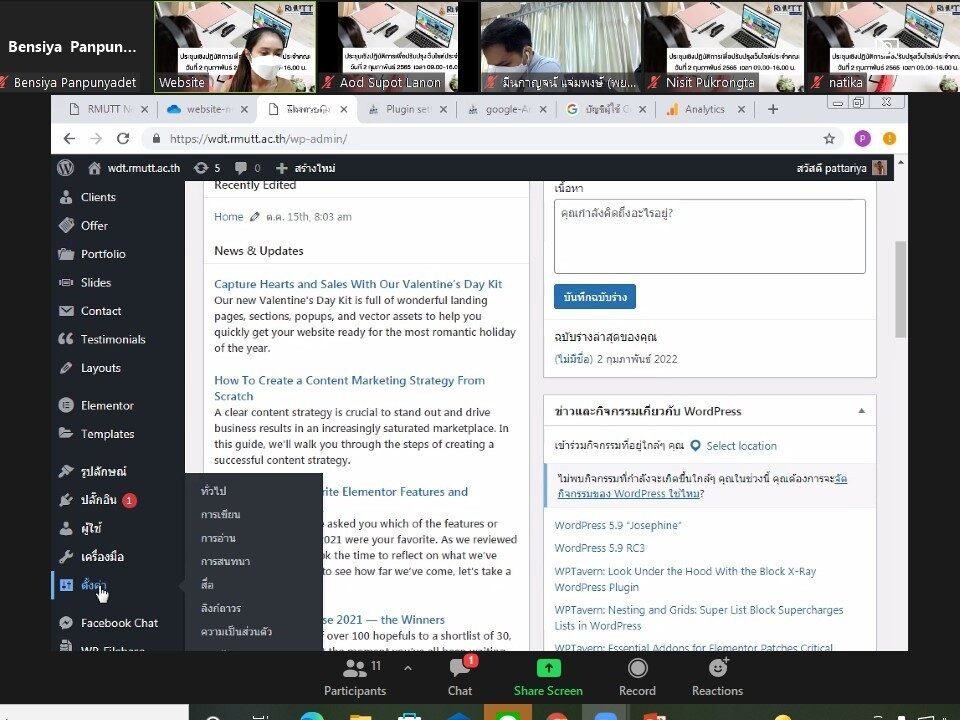Open WordPress 5.9 RC3 news link
960x720 pixels.
(599, 548)
